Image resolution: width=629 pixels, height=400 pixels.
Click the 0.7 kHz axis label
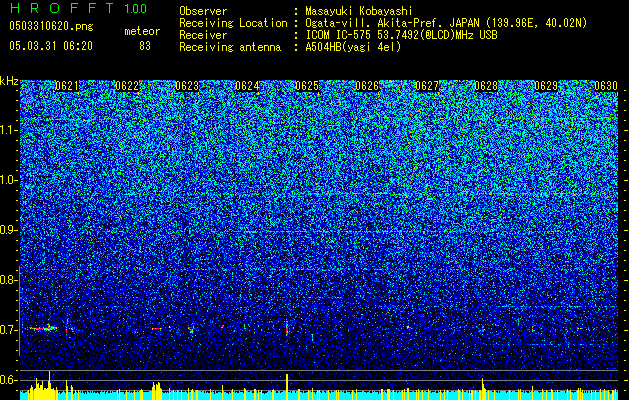click(8, 330)
